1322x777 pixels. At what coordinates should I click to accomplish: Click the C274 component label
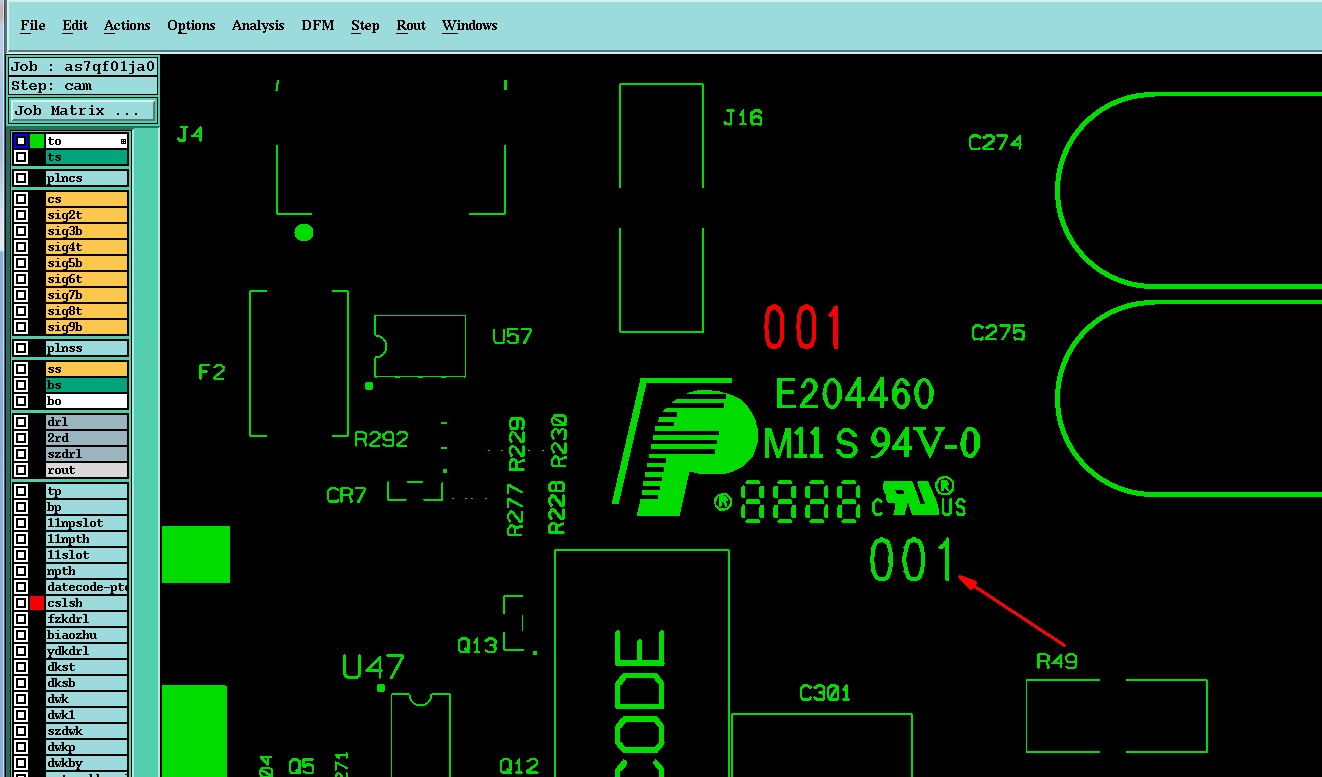(x=995, y=143)
